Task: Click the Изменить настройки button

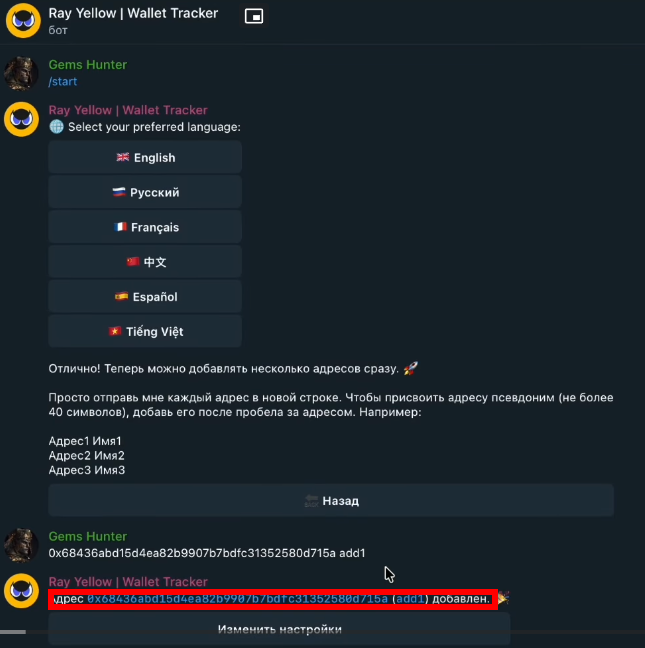Action: (x=279, y=629)
